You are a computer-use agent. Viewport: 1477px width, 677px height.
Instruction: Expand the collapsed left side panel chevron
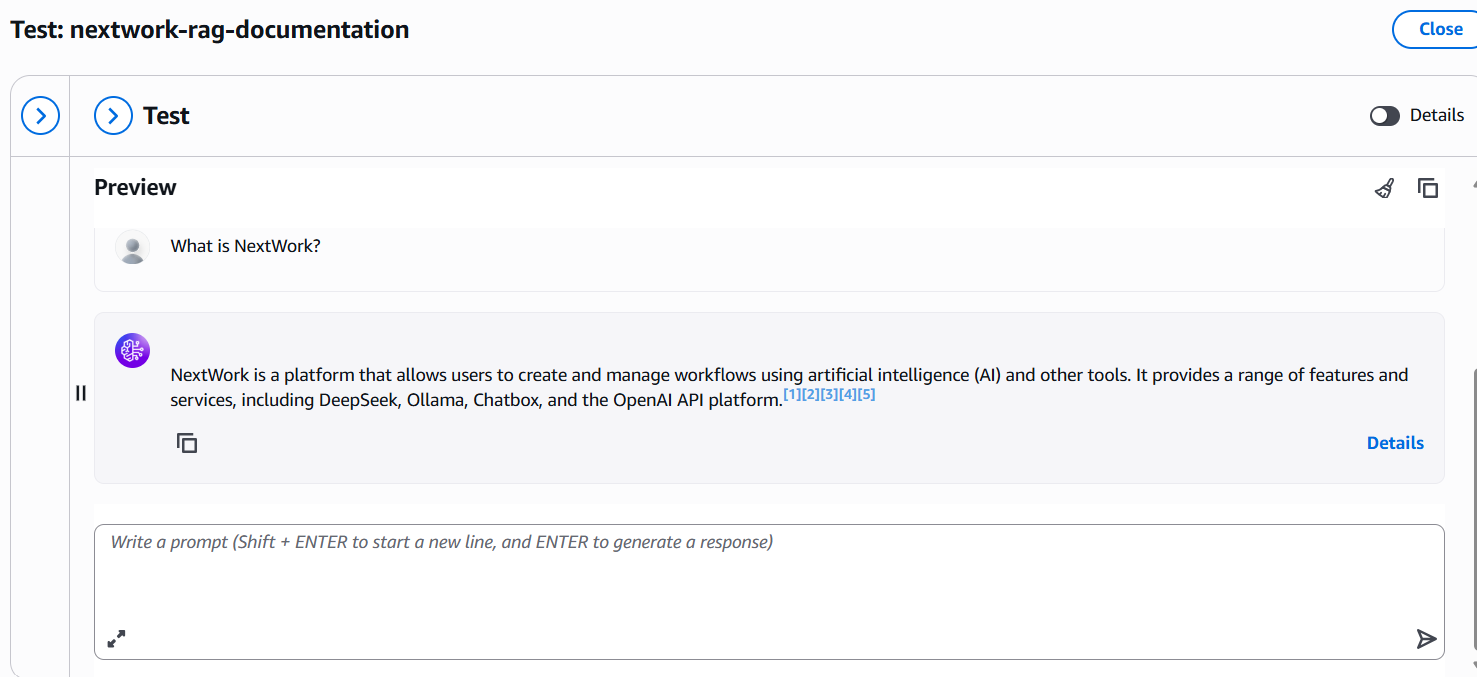pyautogui.click(x=41, y=116)
